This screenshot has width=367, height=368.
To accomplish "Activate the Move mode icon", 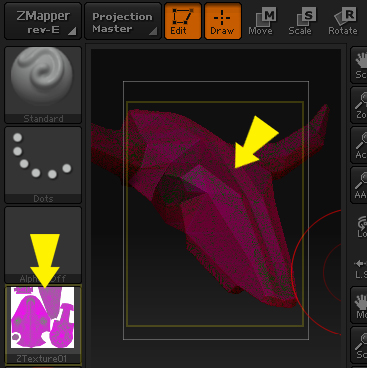I will pos(262,21).
